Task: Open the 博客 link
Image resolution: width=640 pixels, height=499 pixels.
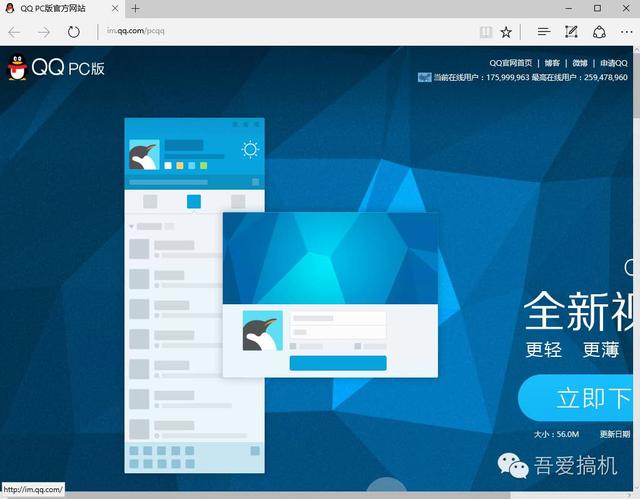Action: [x=552, y=63]
